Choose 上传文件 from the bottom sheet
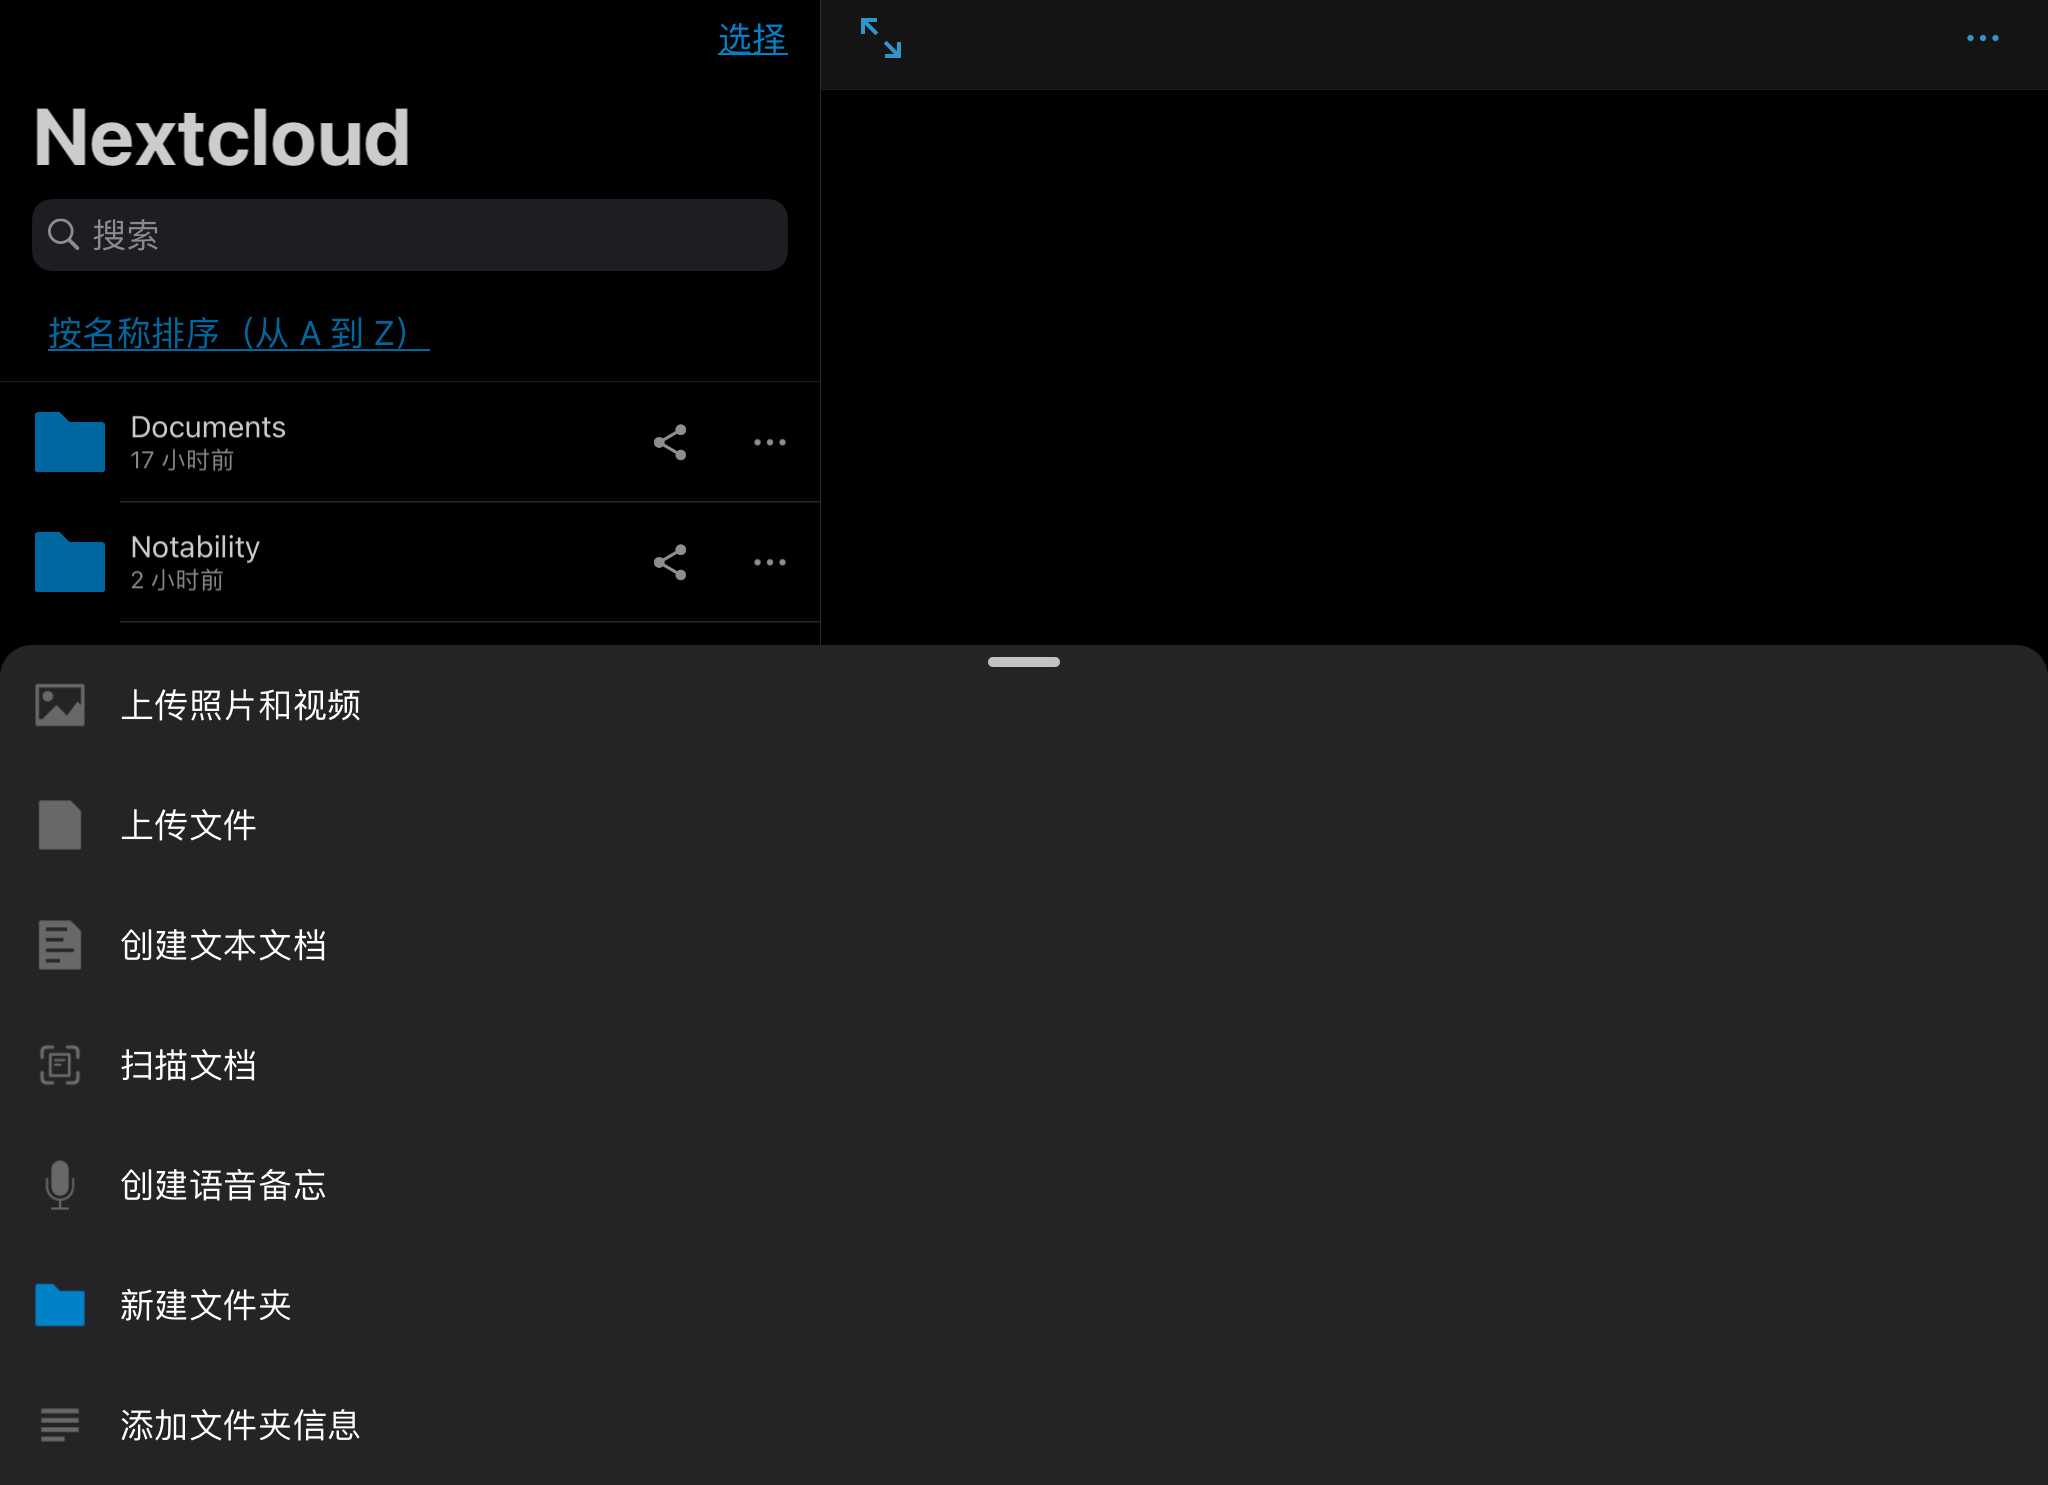2048x1485 pixels. (x=1024, y=825)
